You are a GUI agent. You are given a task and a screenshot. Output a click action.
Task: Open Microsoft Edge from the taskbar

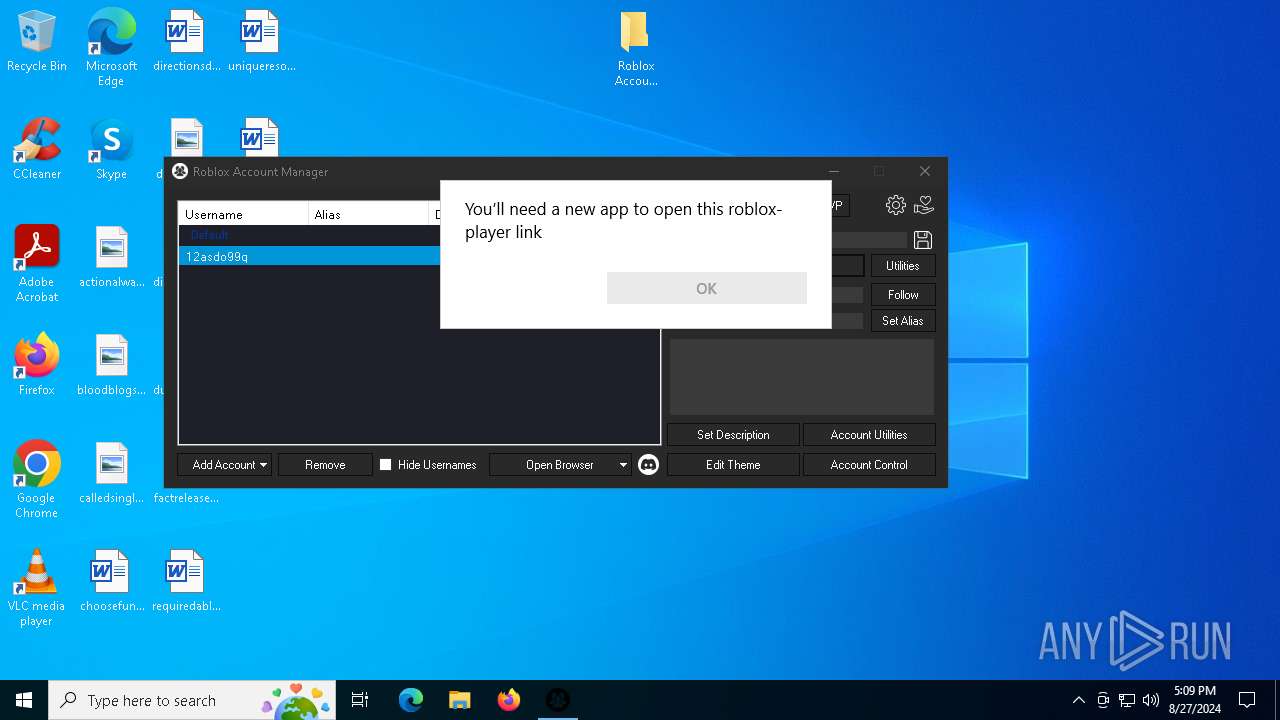click(411, 700)
